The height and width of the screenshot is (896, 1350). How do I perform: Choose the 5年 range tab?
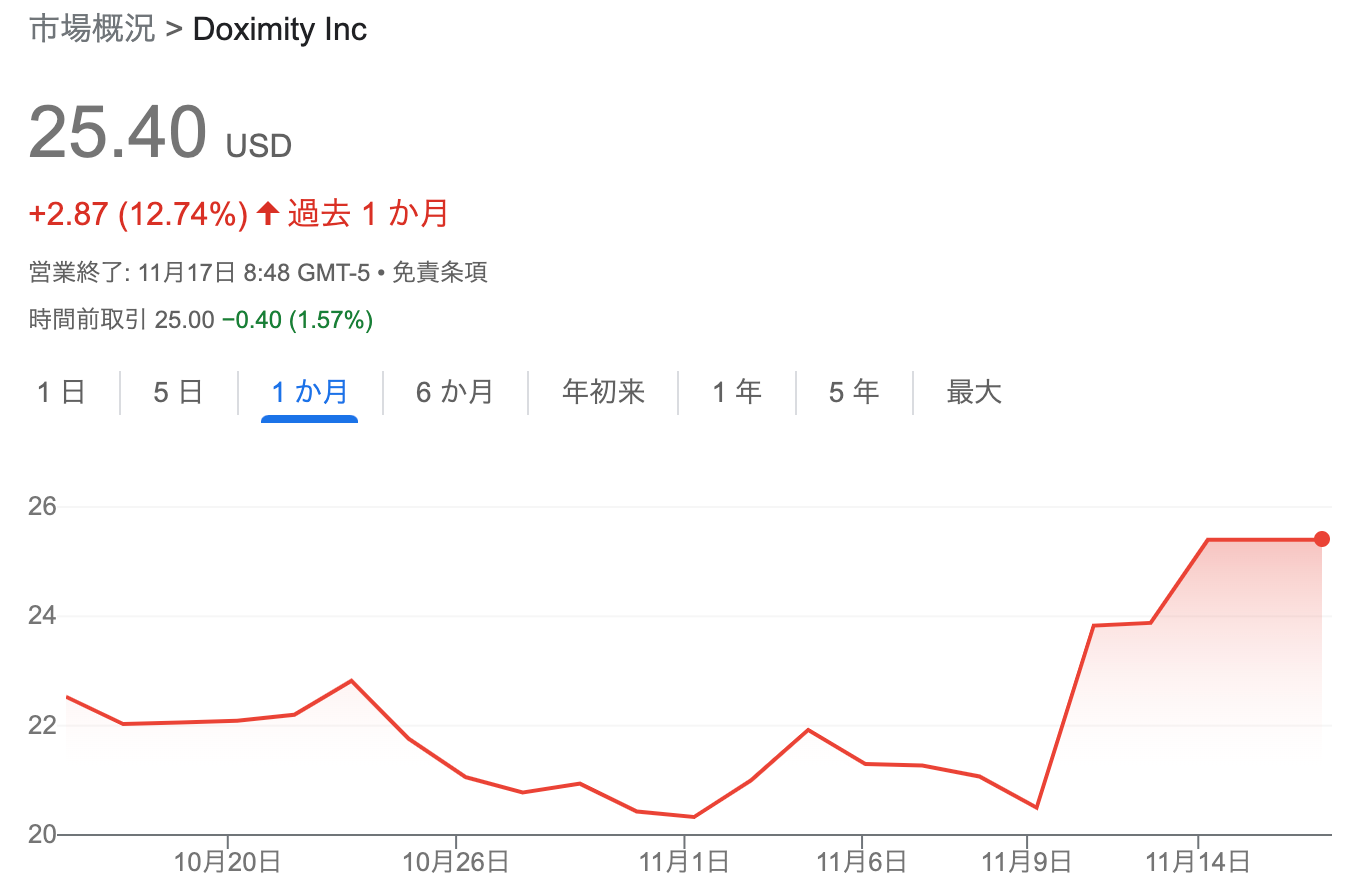pos(854,392)
